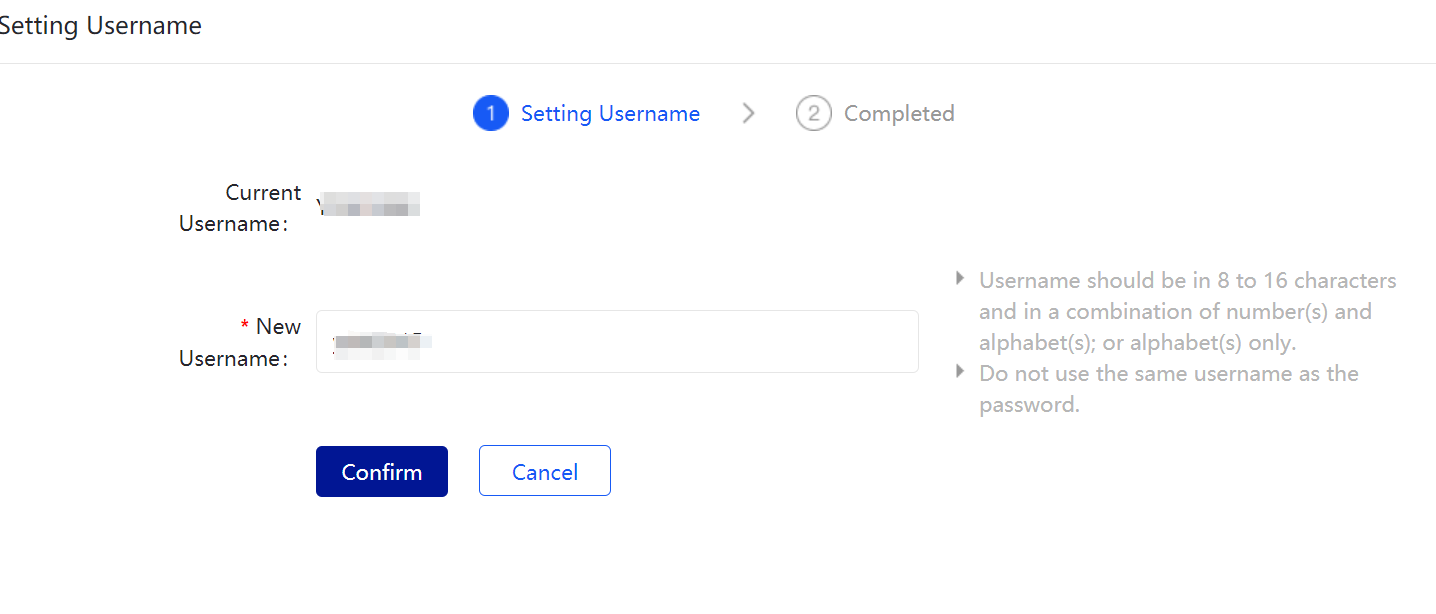Select the "Setting Username" step label
This screenshot has width=1436, height=614.
pos(610,114)
